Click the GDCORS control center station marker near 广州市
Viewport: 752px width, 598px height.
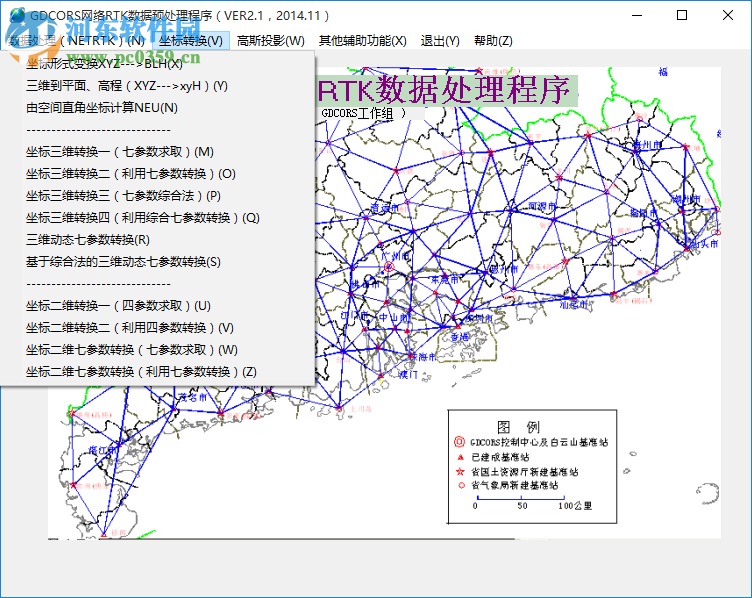[389, 267]
